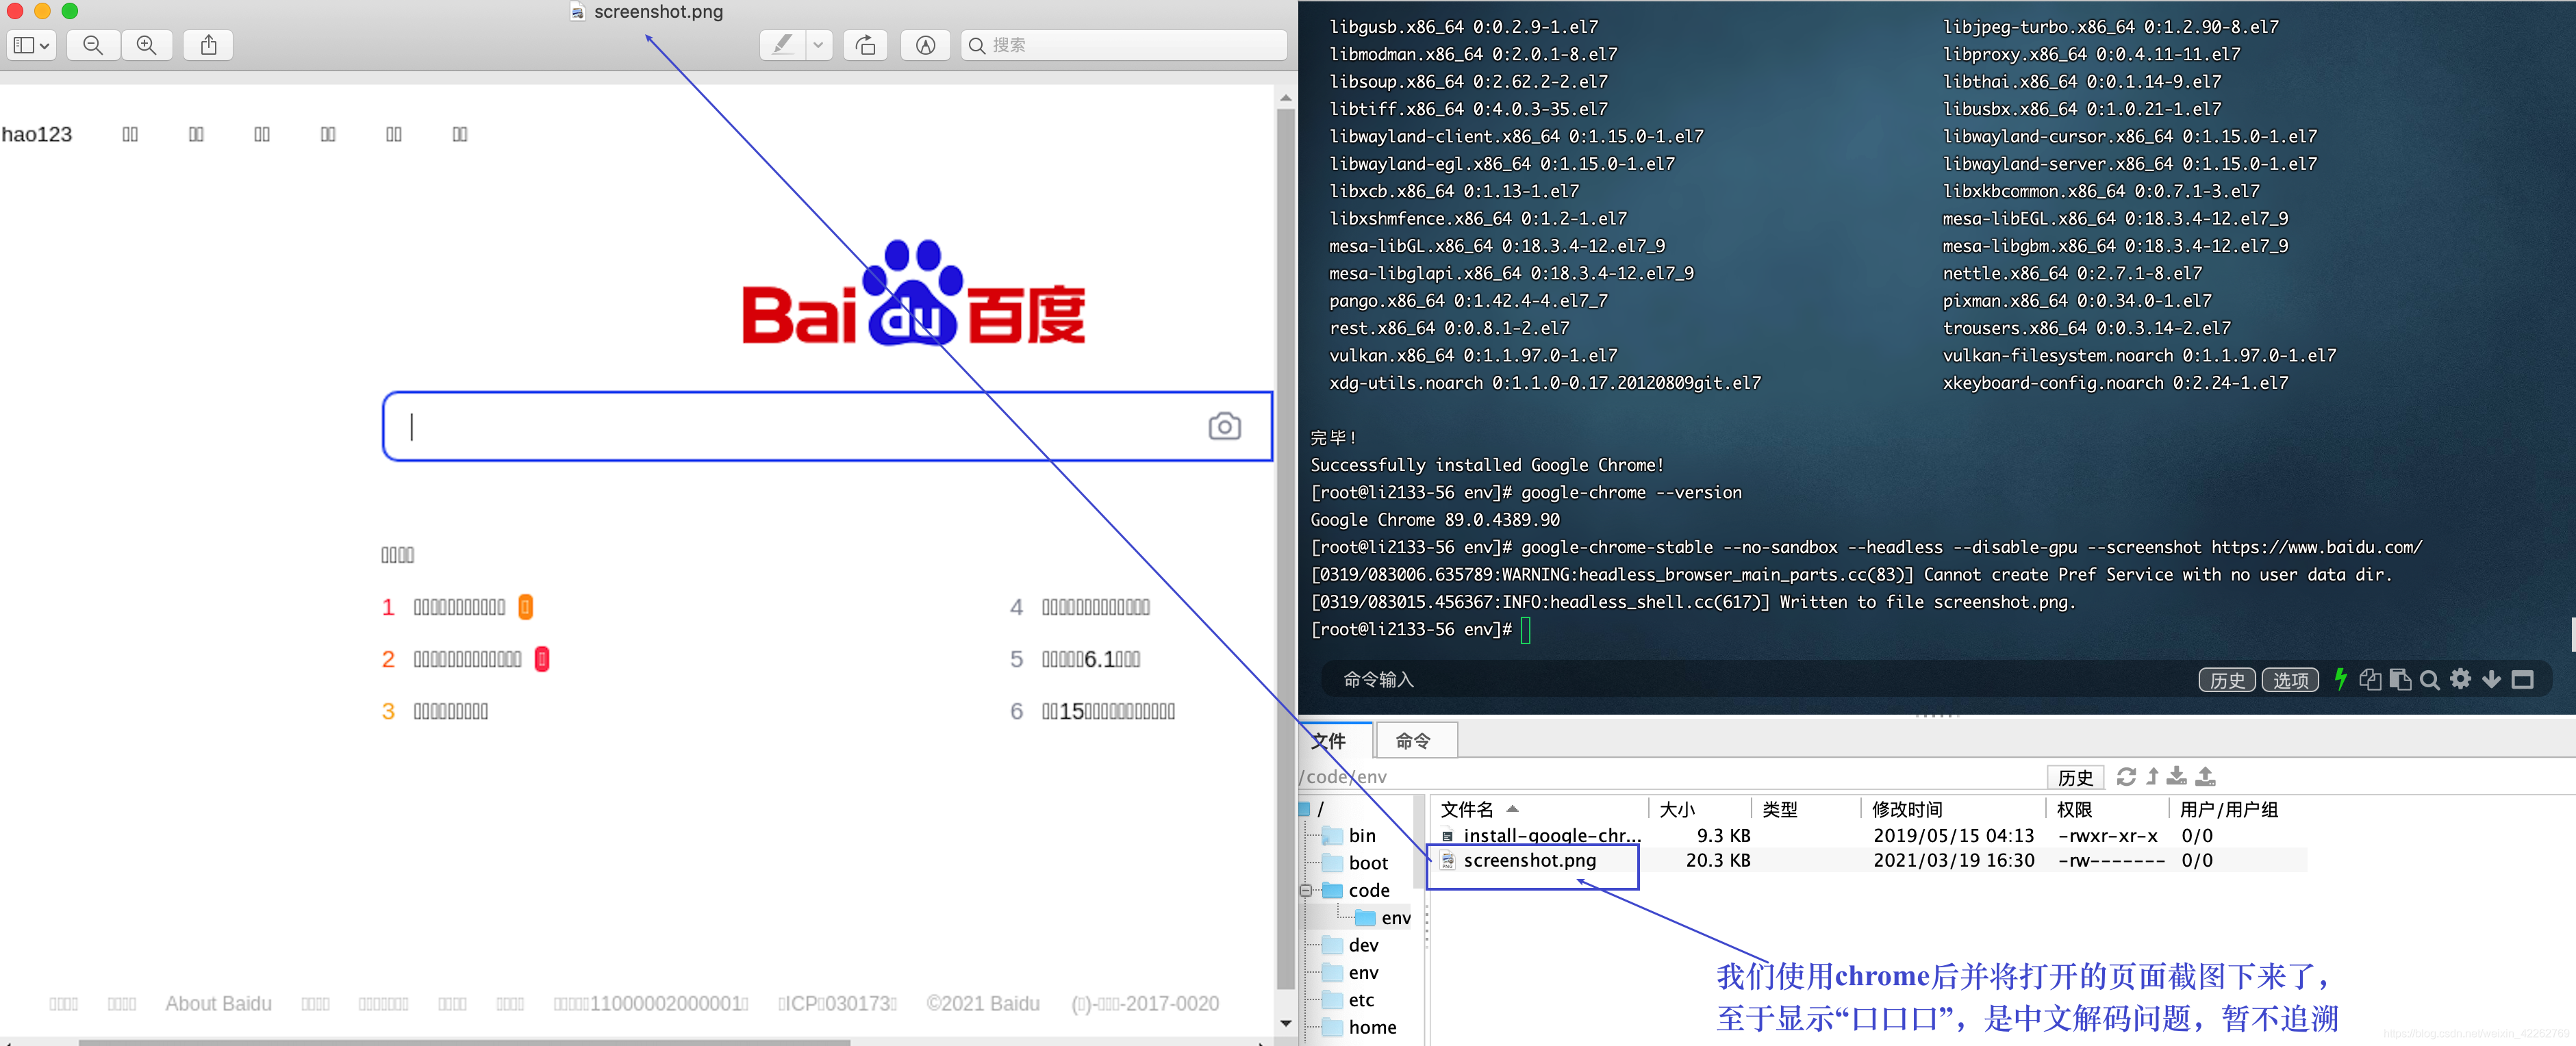Click the 历史 button in file panel
This screenshot has height=1046, width=2576.
tap(2075, 777)
